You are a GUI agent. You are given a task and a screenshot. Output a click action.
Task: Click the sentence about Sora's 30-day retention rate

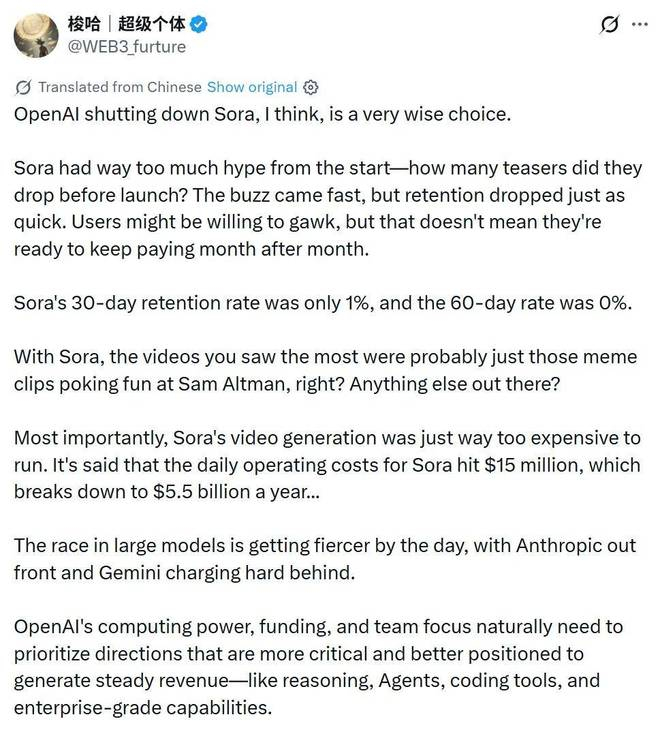323,304
